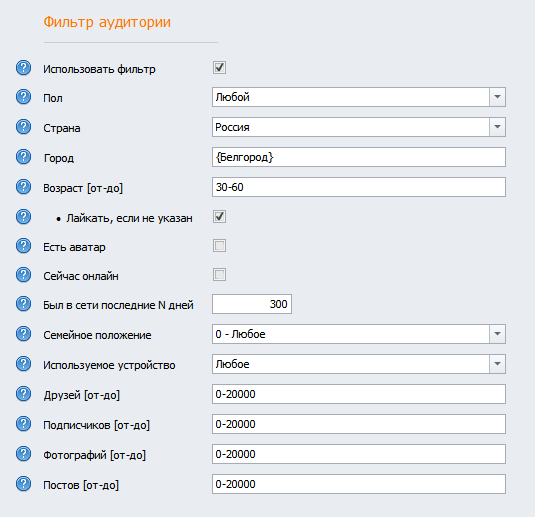Open help icon beside Пол
The image size is (535, 517).
pyautogui.click(x=24, y=97)
